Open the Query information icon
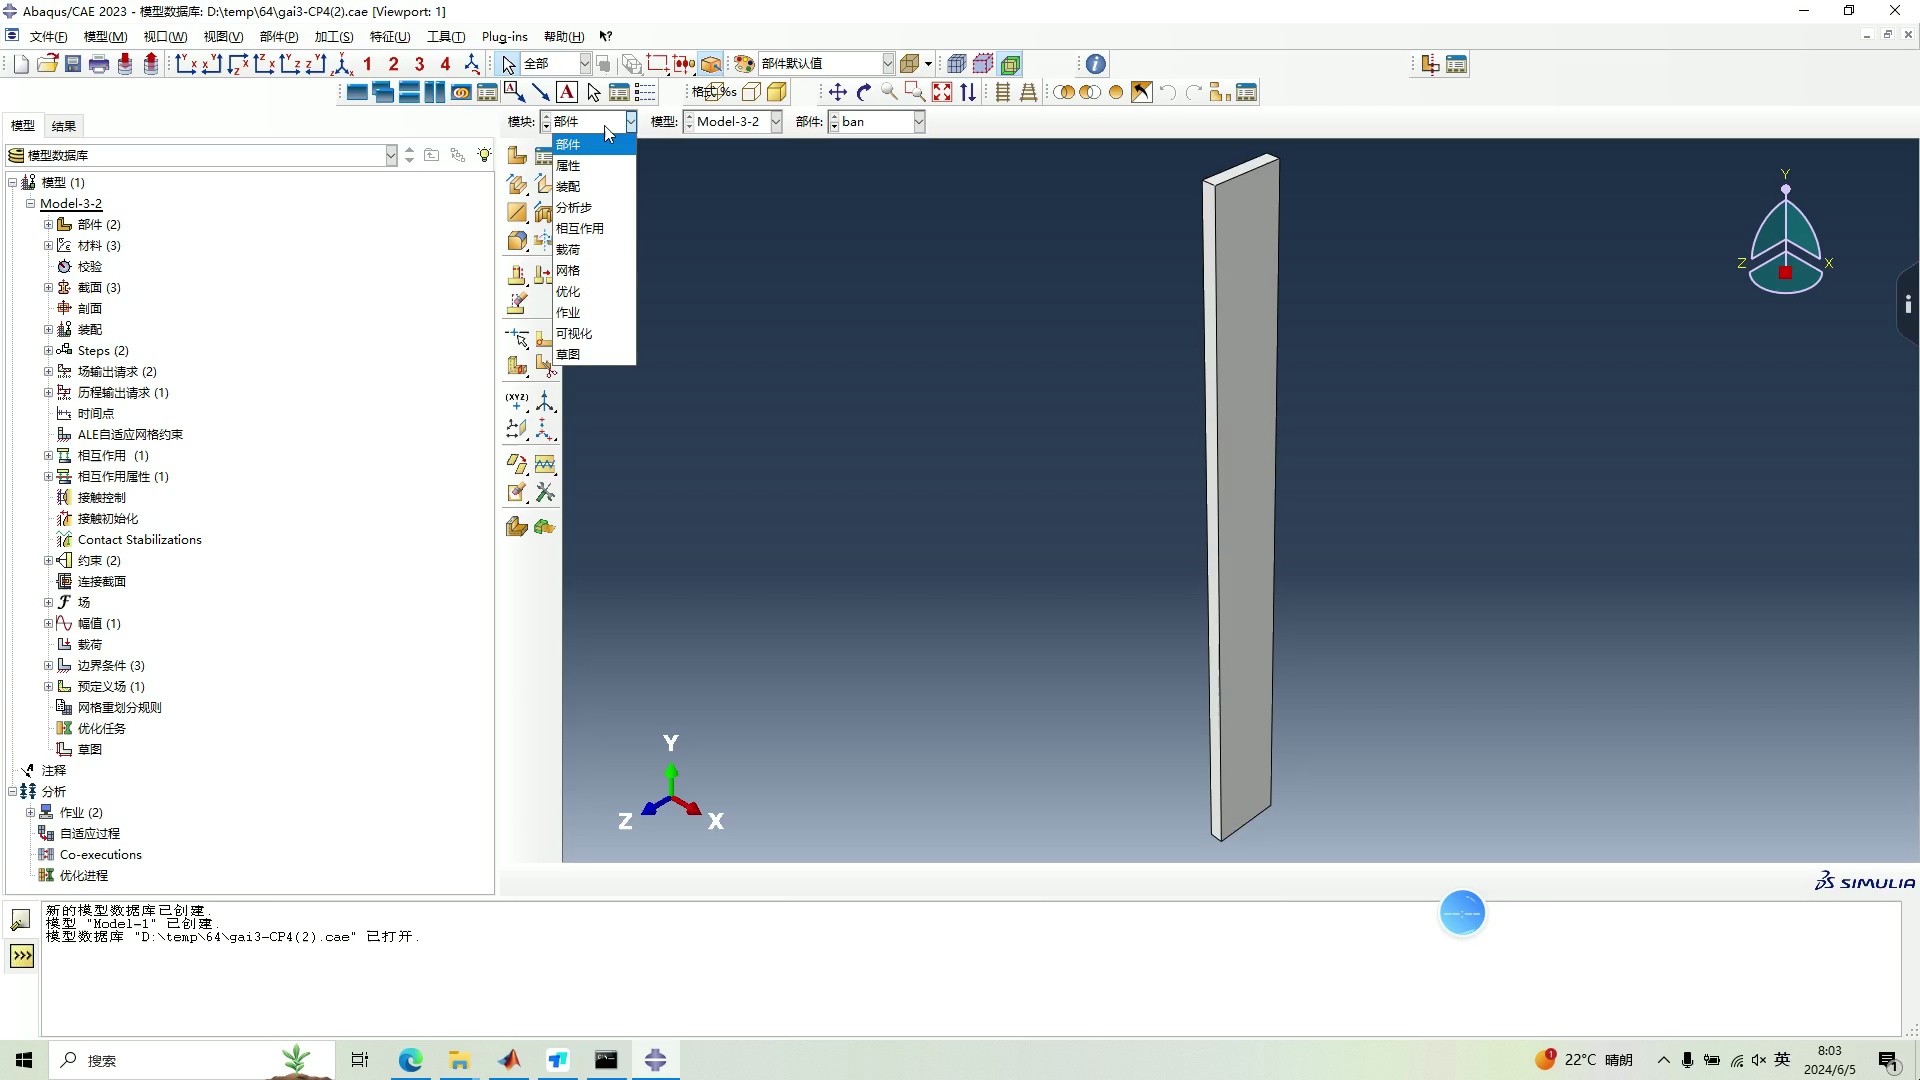1920x1080 pixels. point(1096,64)
